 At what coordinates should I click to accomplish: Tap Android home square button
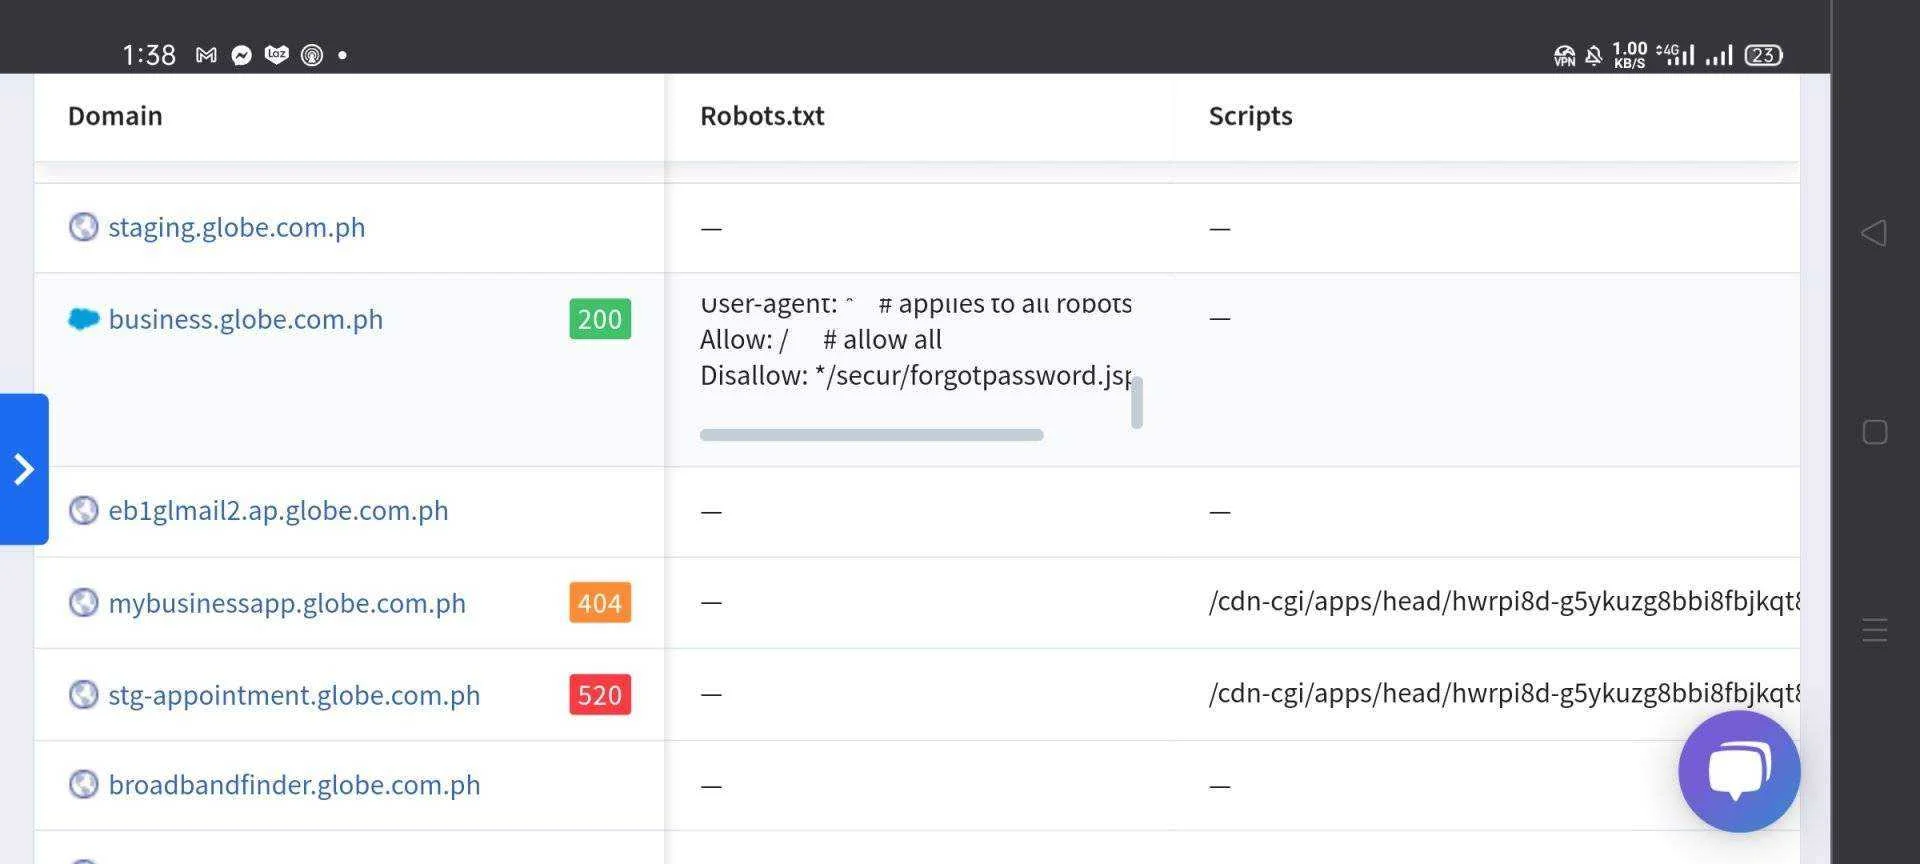click(x=1875, y=432)
